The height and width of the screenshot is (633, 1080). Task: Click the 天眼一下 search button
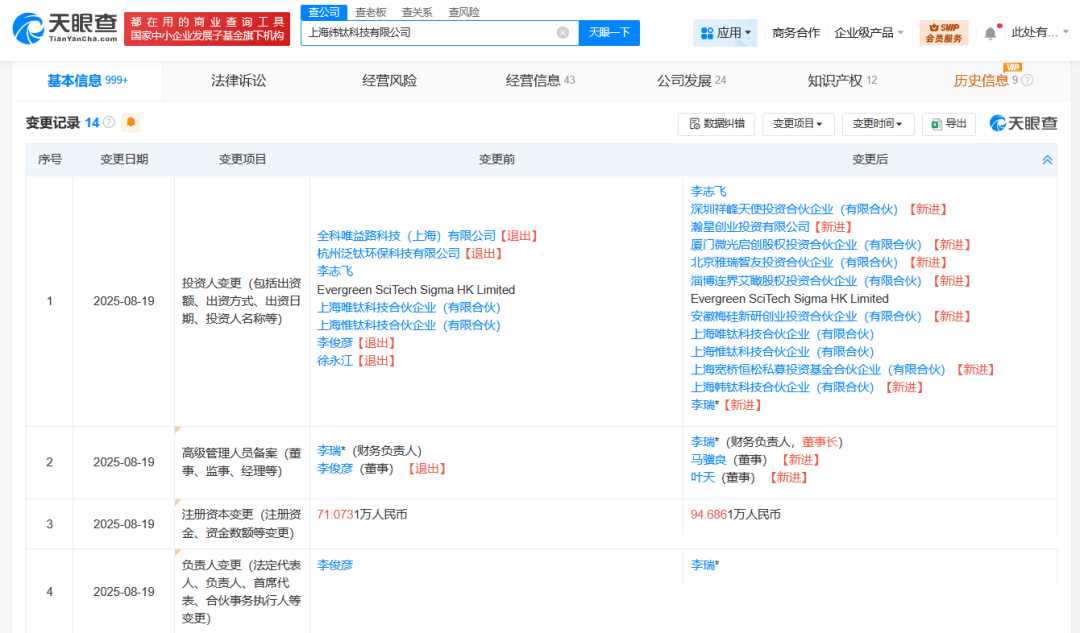pyautogui.click(x=609, y=32)
